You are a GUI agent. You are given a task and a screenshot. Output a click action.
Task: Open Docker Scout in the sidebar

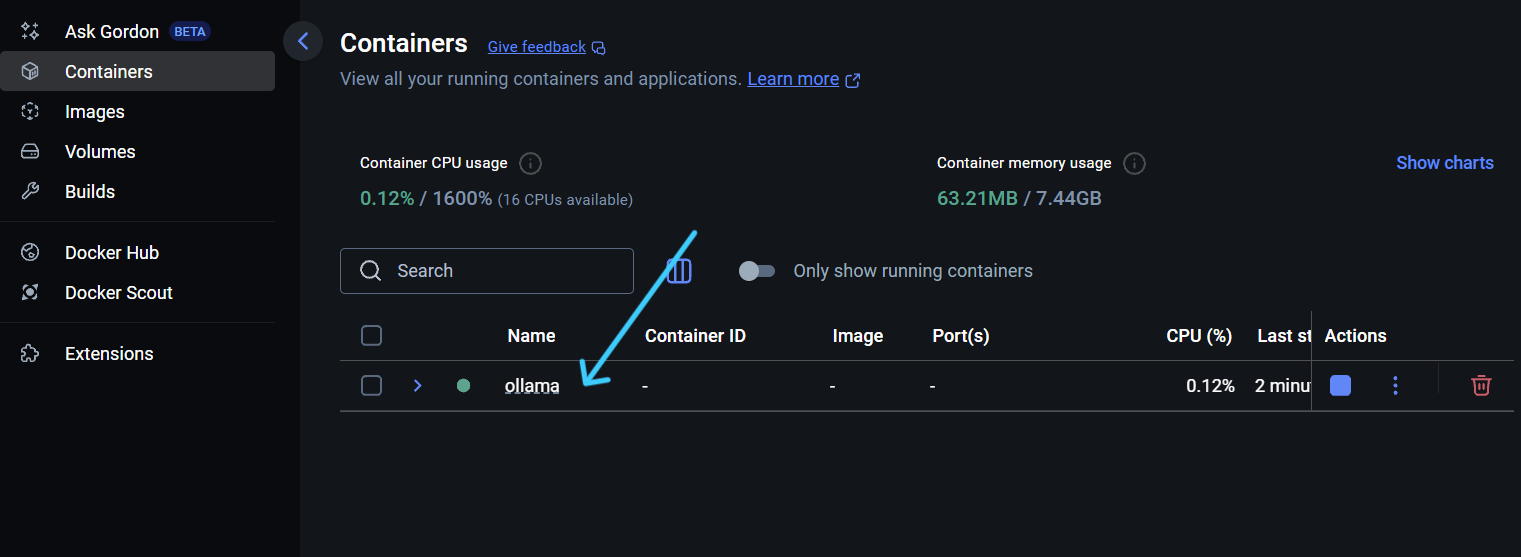pos(137,293)
